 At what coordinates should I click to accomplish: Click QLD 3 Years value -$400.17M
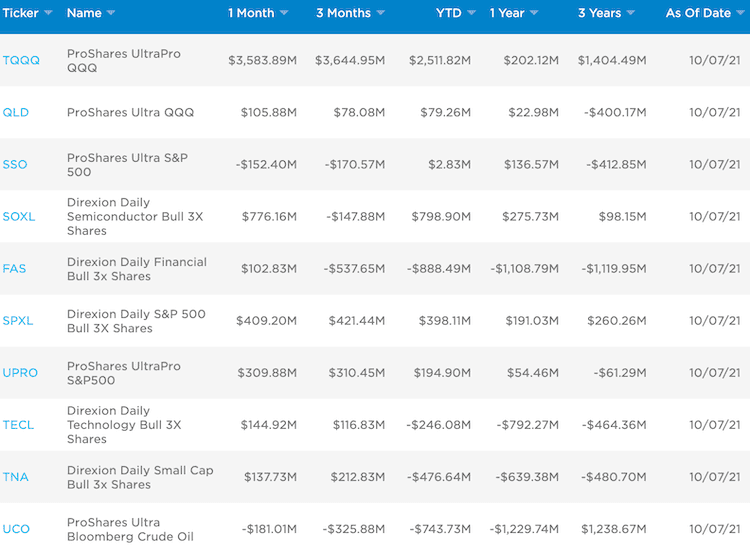pos(615,112)
